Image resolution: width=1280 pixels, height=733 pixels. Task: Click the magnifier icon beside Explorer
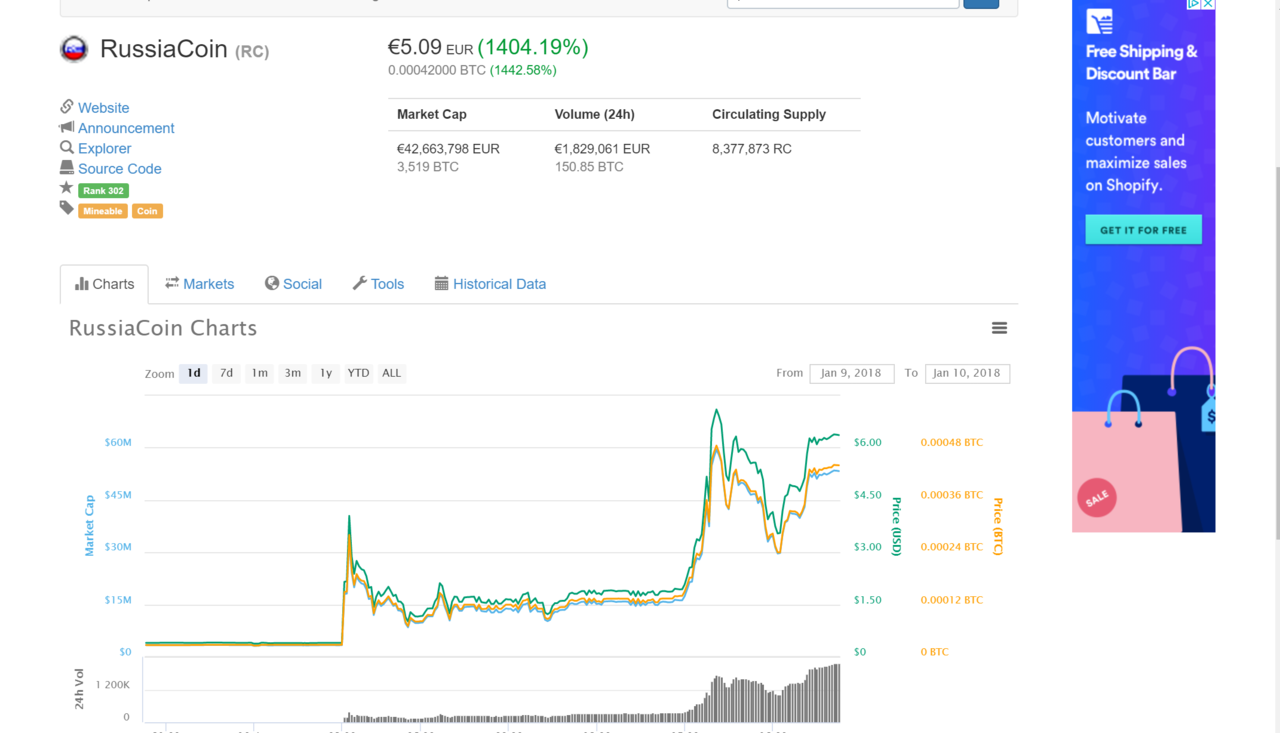pos(67,147)
